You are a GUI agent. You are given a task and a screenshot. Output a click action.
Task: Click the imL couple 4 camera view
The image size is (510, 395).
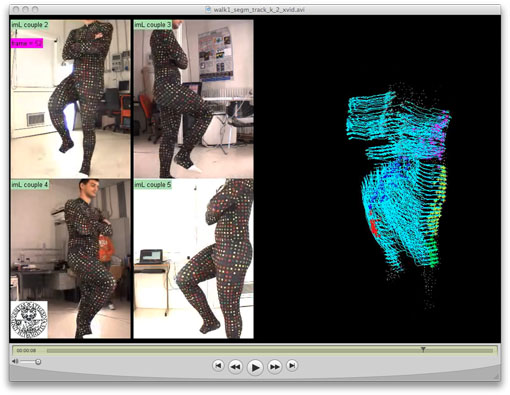pos(71,259)
